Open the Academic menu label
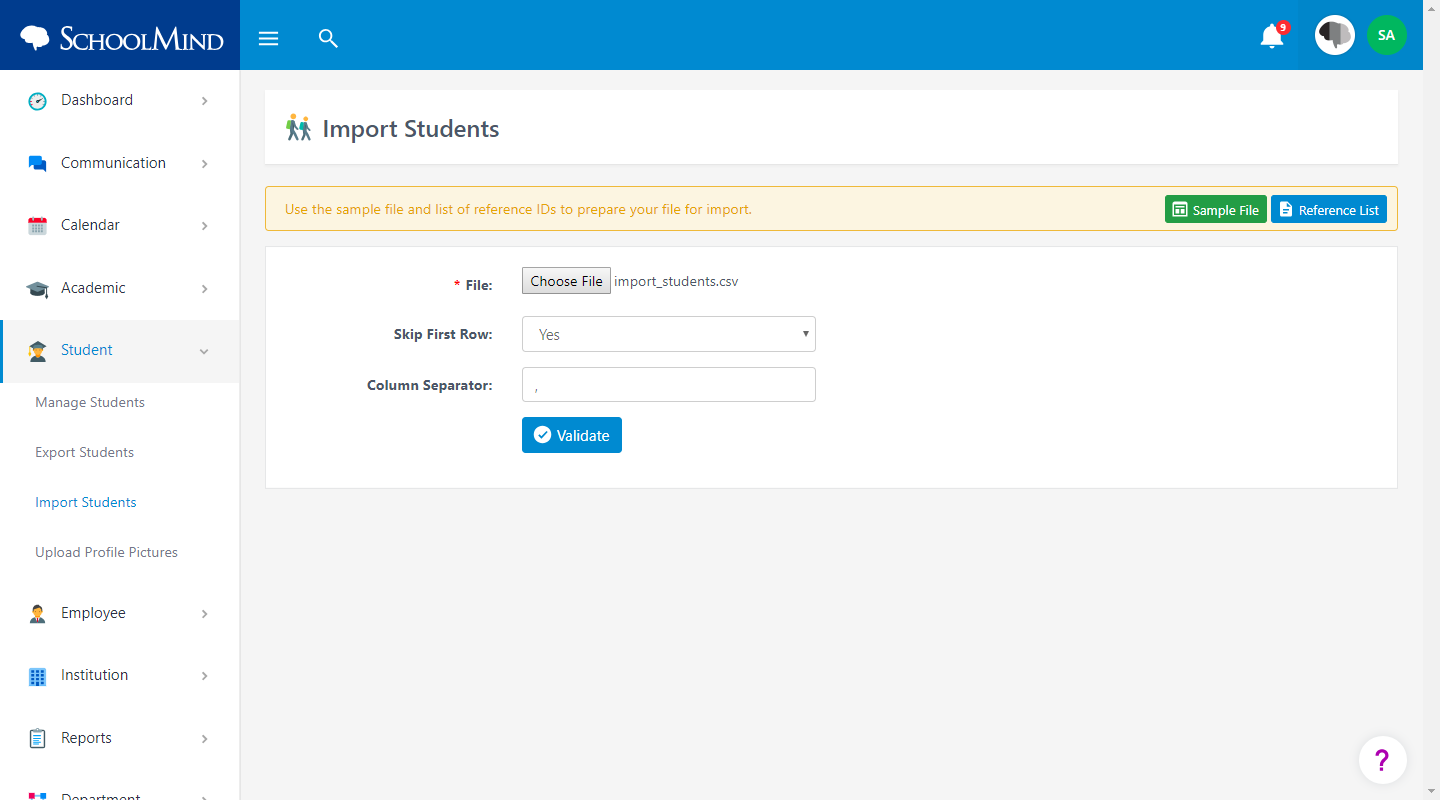 pyautogui.click(x=93, y=288)
